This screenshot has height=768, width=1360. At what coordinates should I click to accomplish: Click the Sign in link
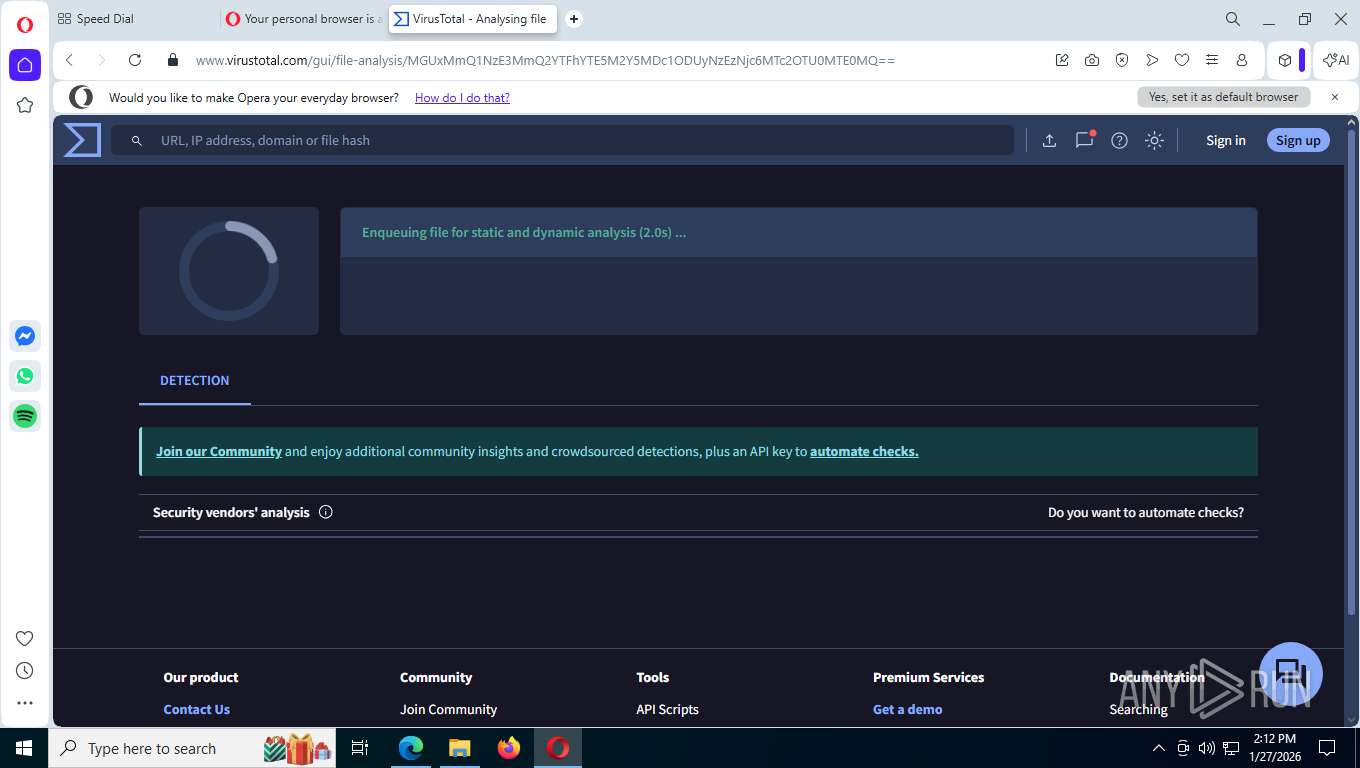point(1225,141)
